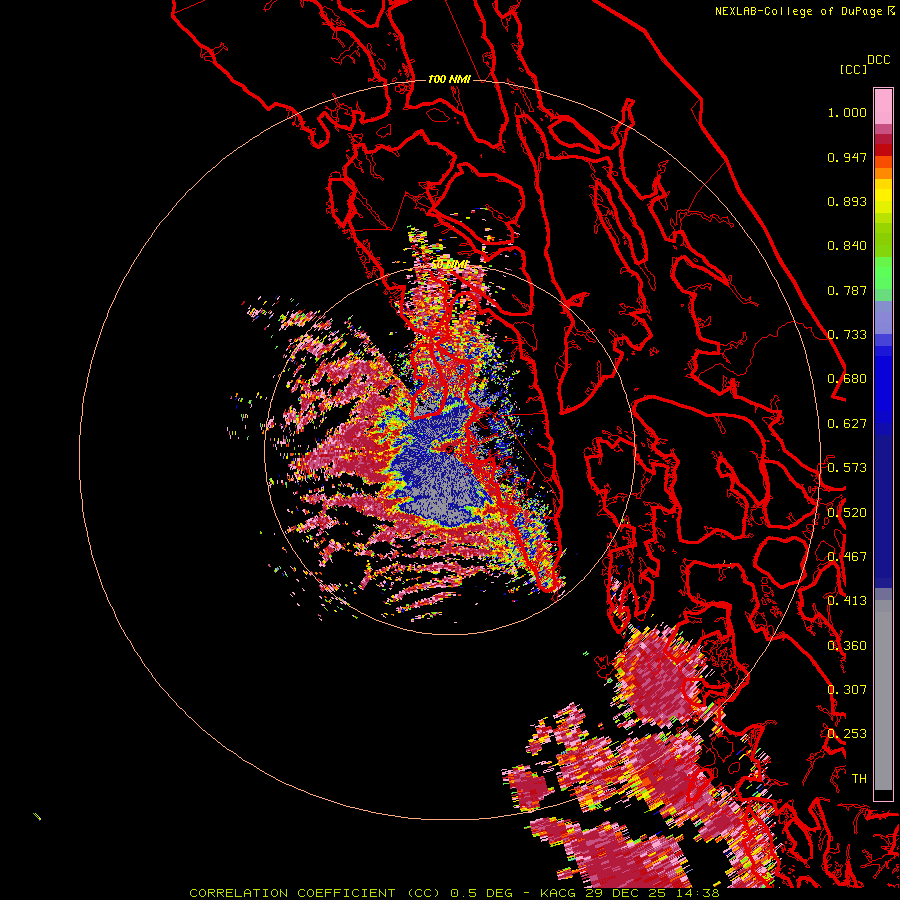The image size is (900, 900).
Task: Pick the orange swatch below 0.947
Action: point(883,173)
